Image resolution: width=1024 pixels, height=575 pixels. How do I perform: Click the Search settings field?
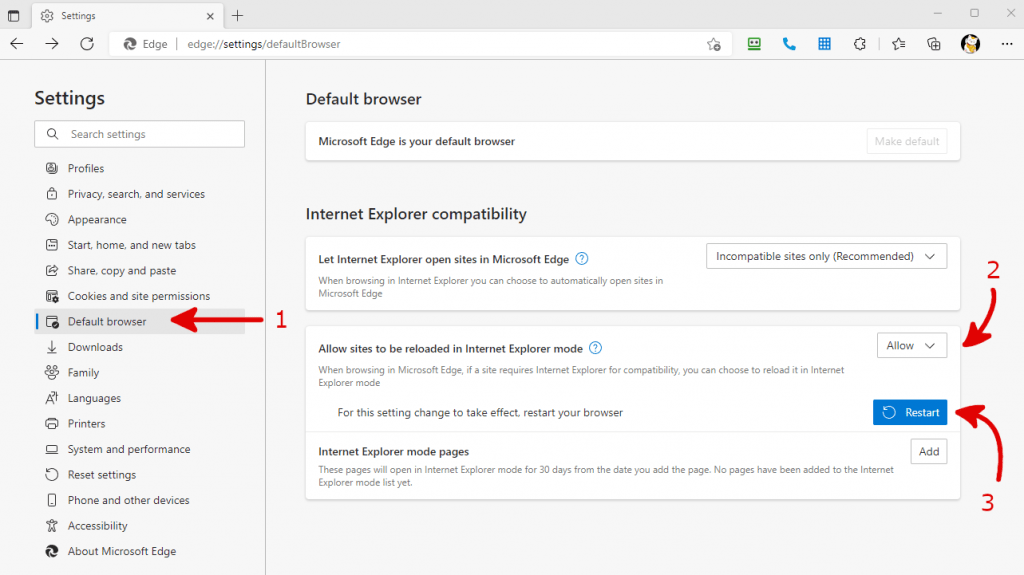(140, 134)
